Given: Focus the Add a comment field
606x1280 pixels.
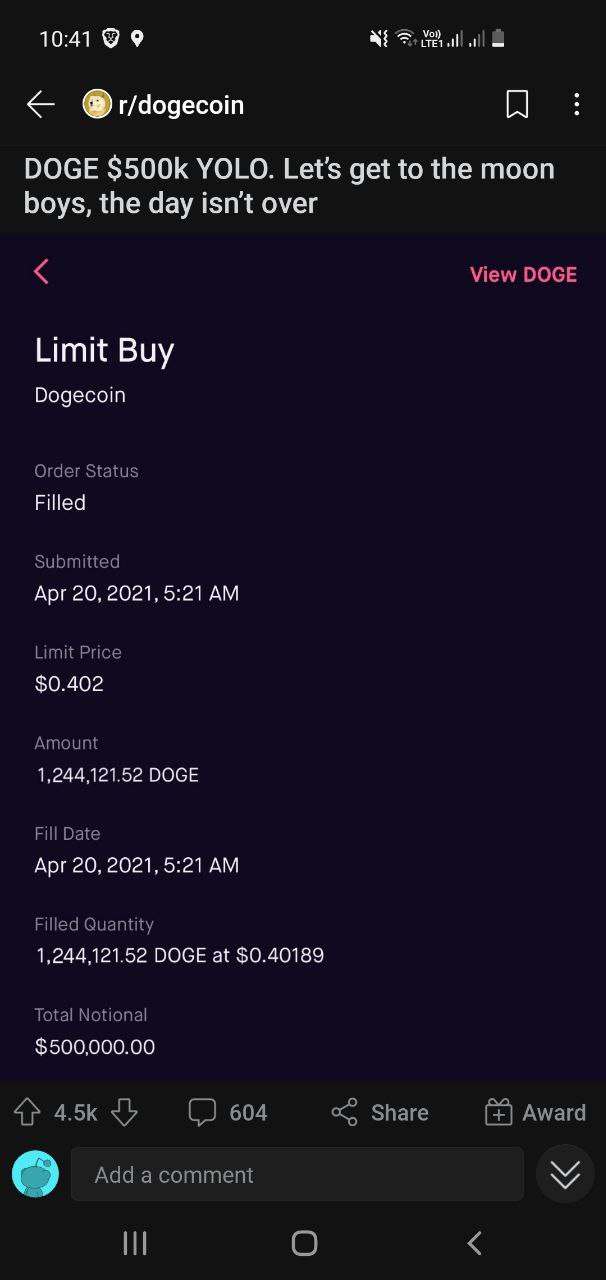Looking at the screenshot, I should [297, 1174].
